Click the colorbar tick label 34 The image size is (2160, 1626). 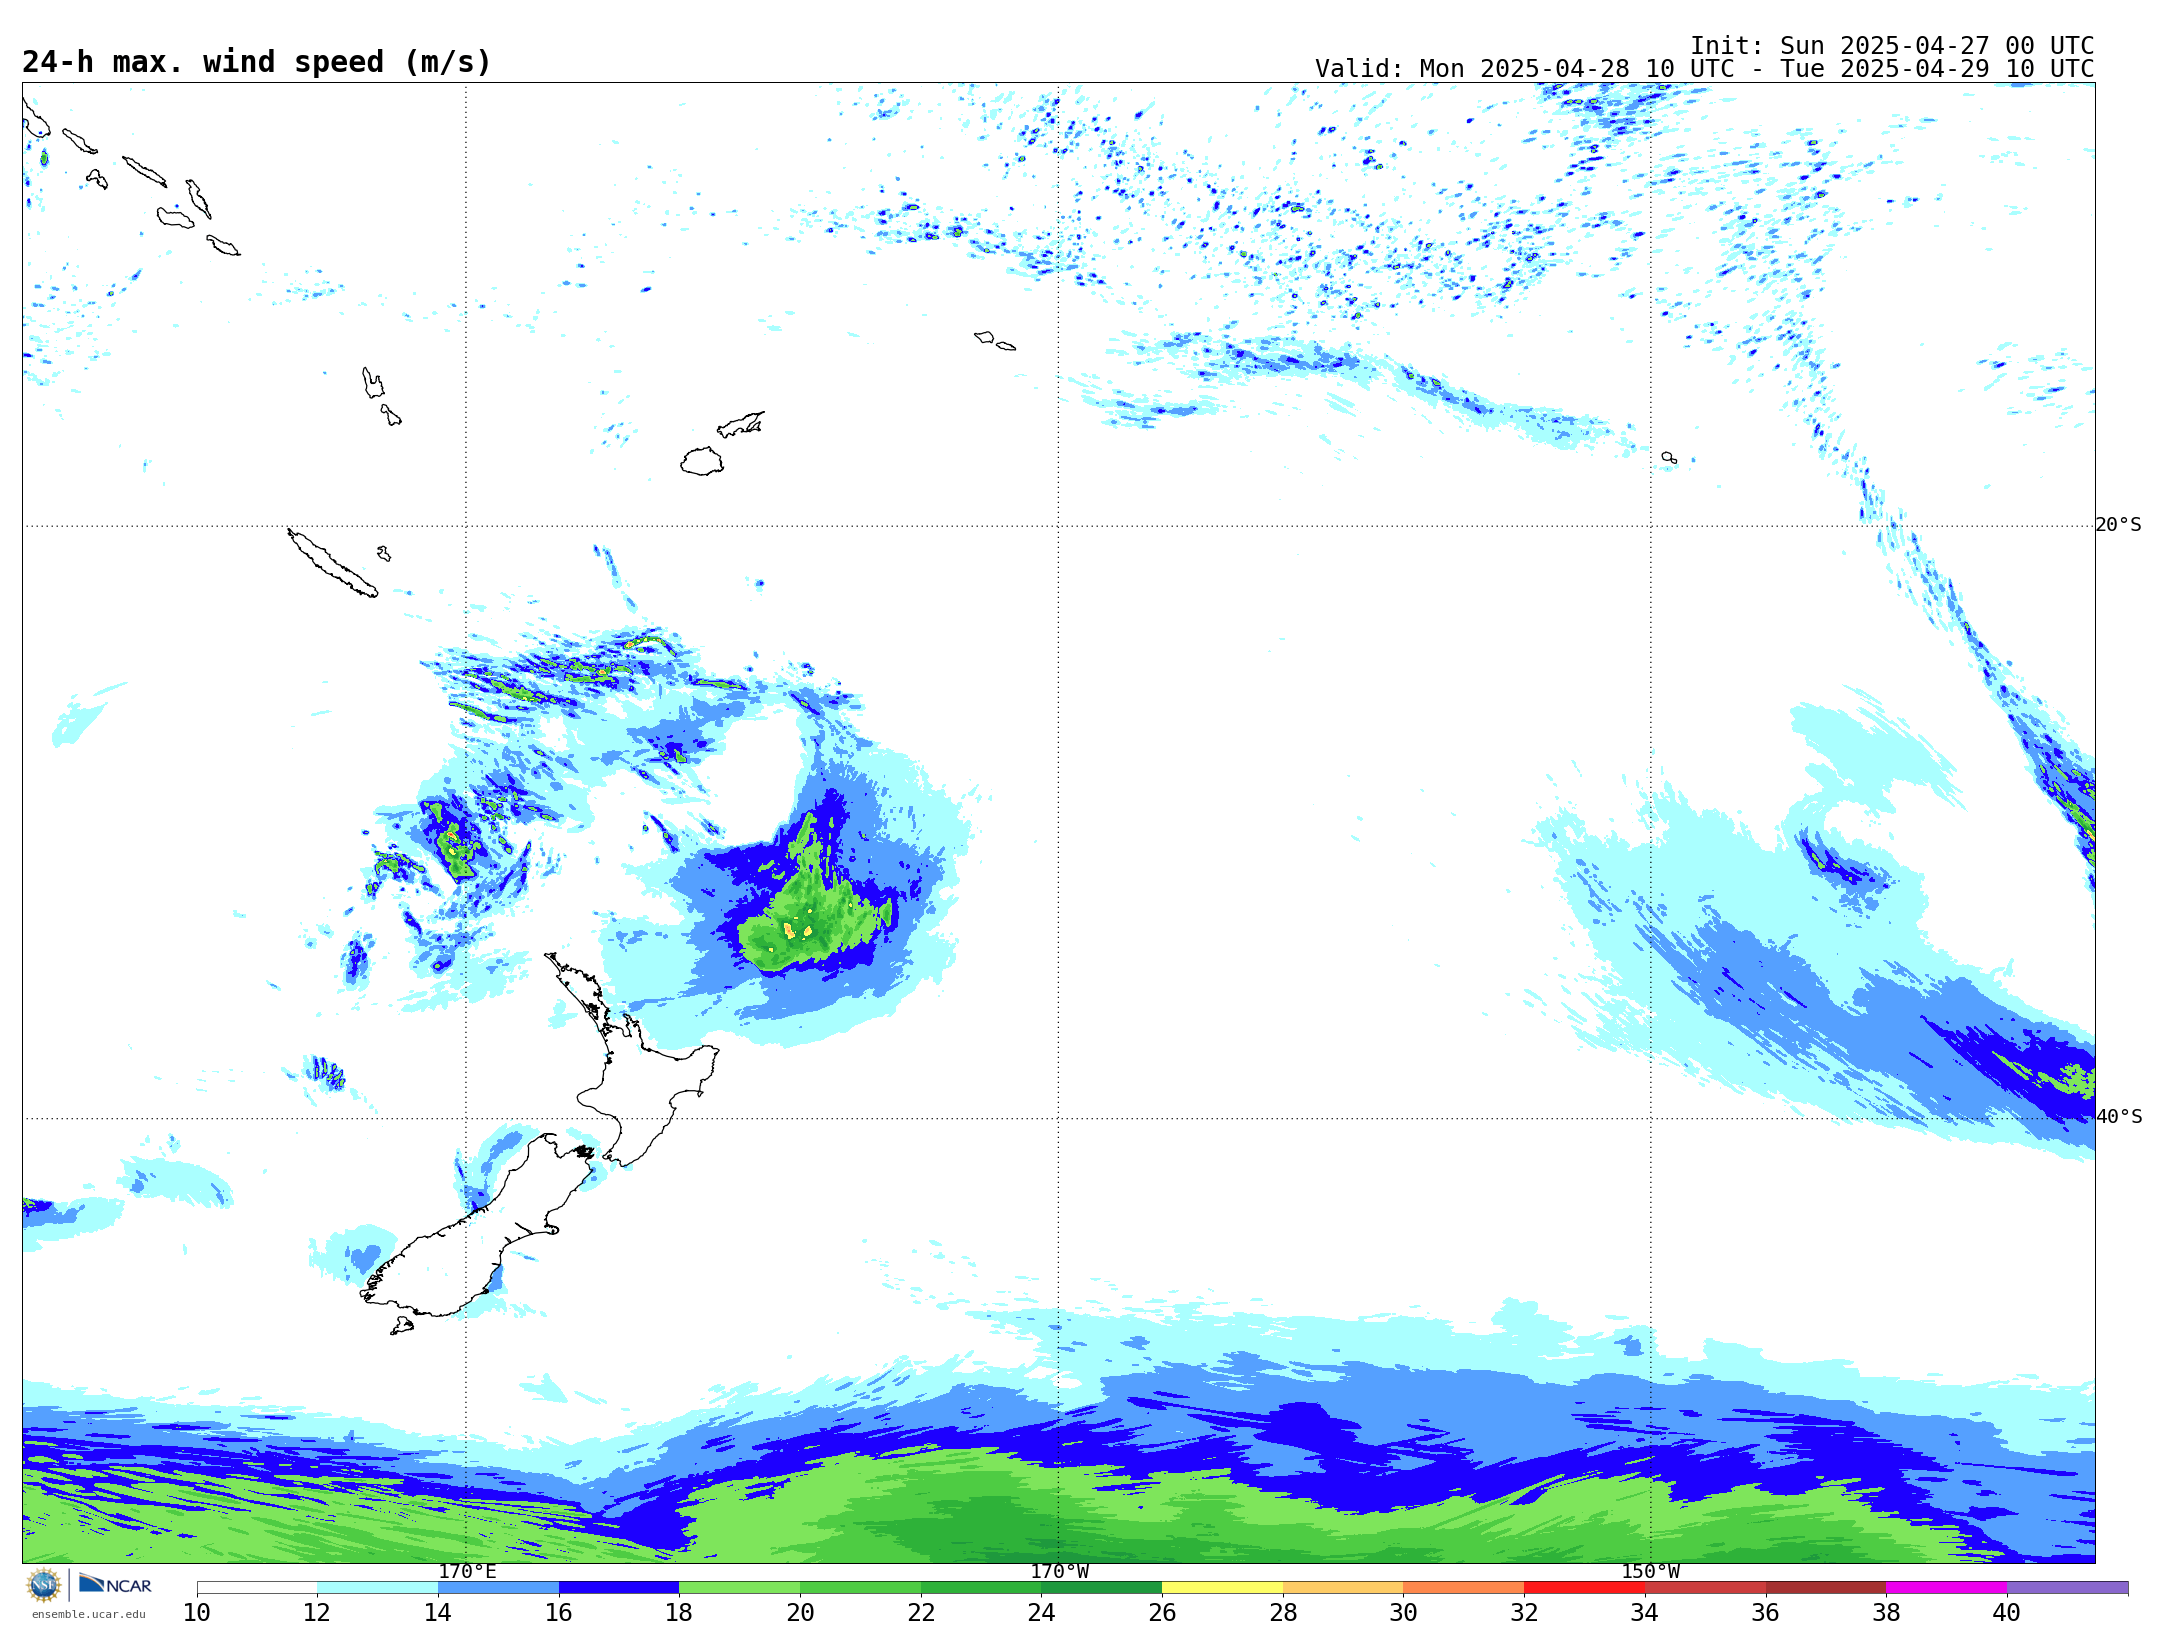click(x=1645, y=1612)
